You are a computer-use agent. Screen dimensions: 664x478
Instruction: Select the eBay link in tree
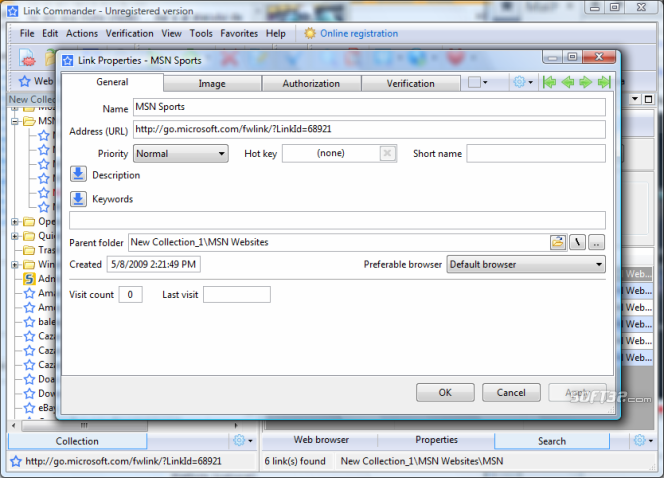click(39, 408)
